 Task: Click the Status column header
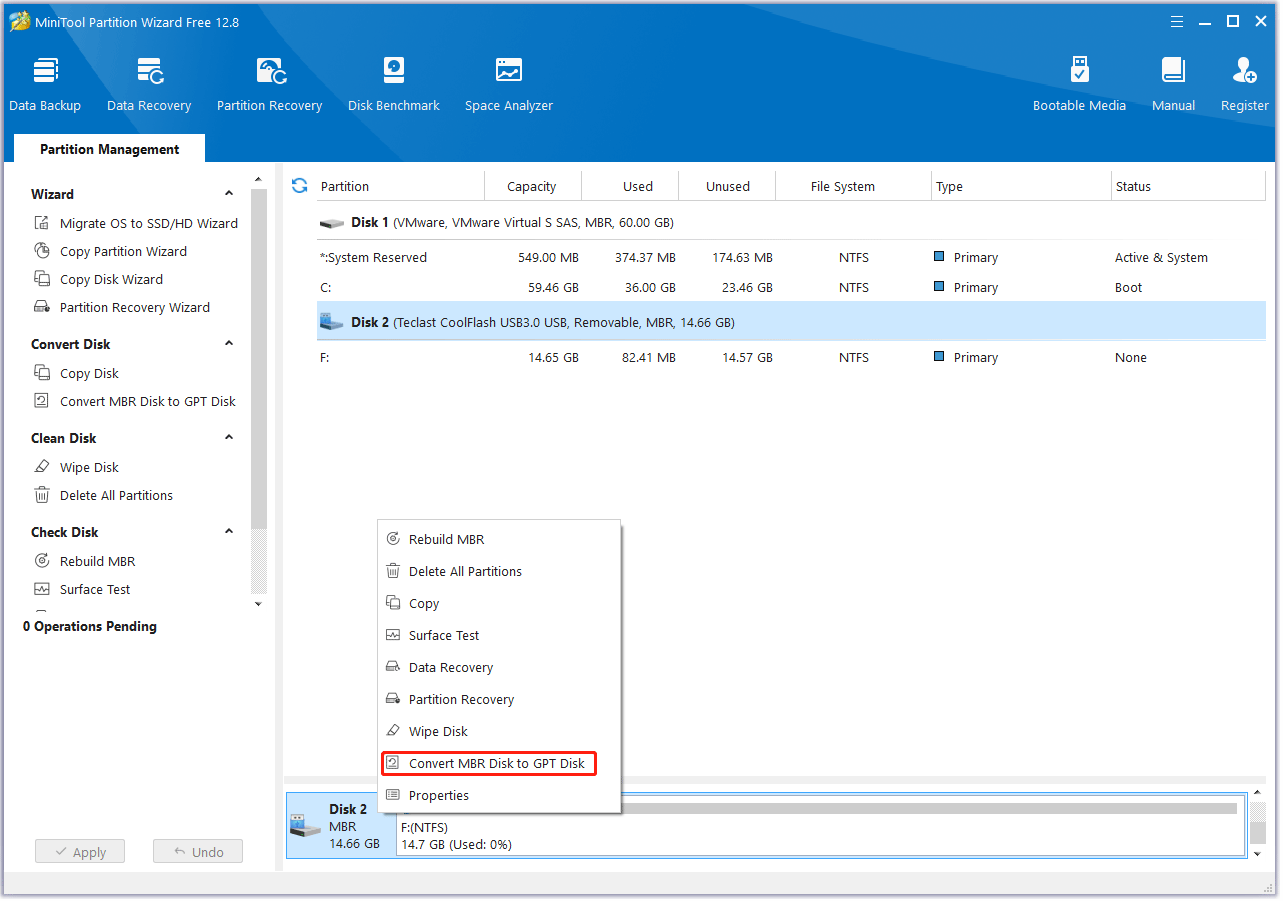[1188, 186]
